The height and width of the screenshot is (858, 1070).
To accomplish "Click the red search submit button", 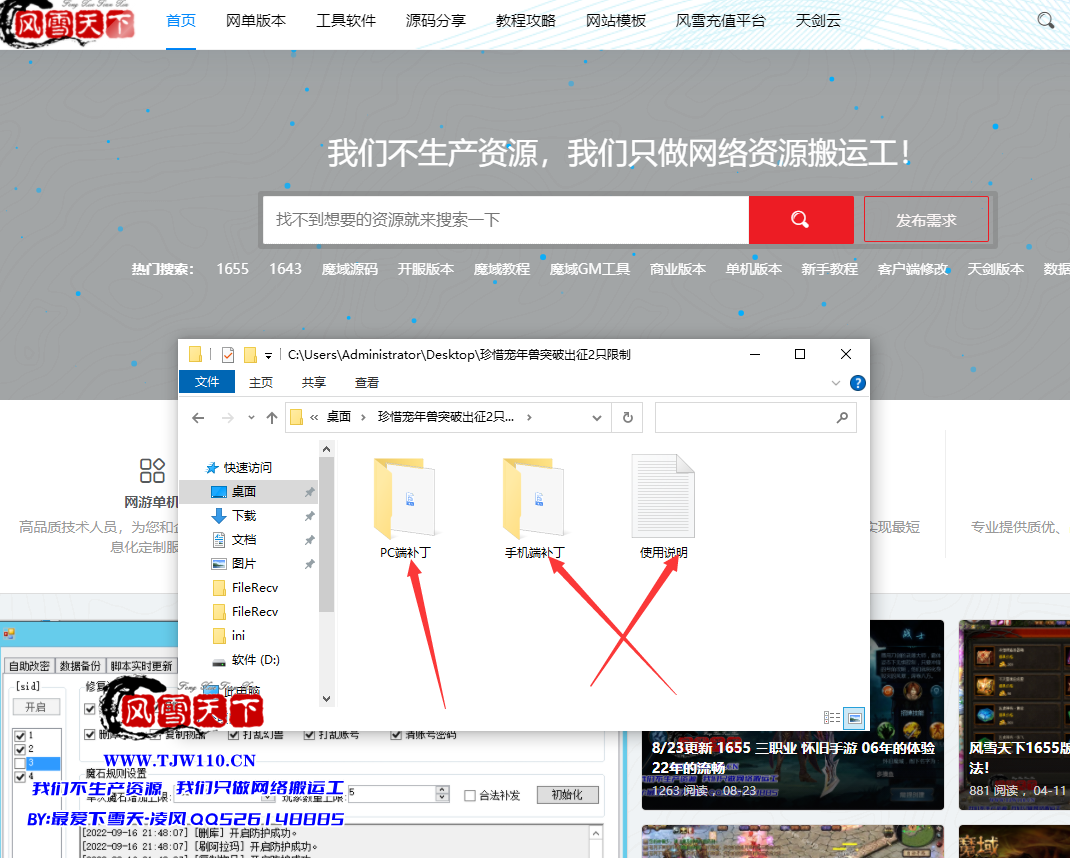I will click(801, 220).
